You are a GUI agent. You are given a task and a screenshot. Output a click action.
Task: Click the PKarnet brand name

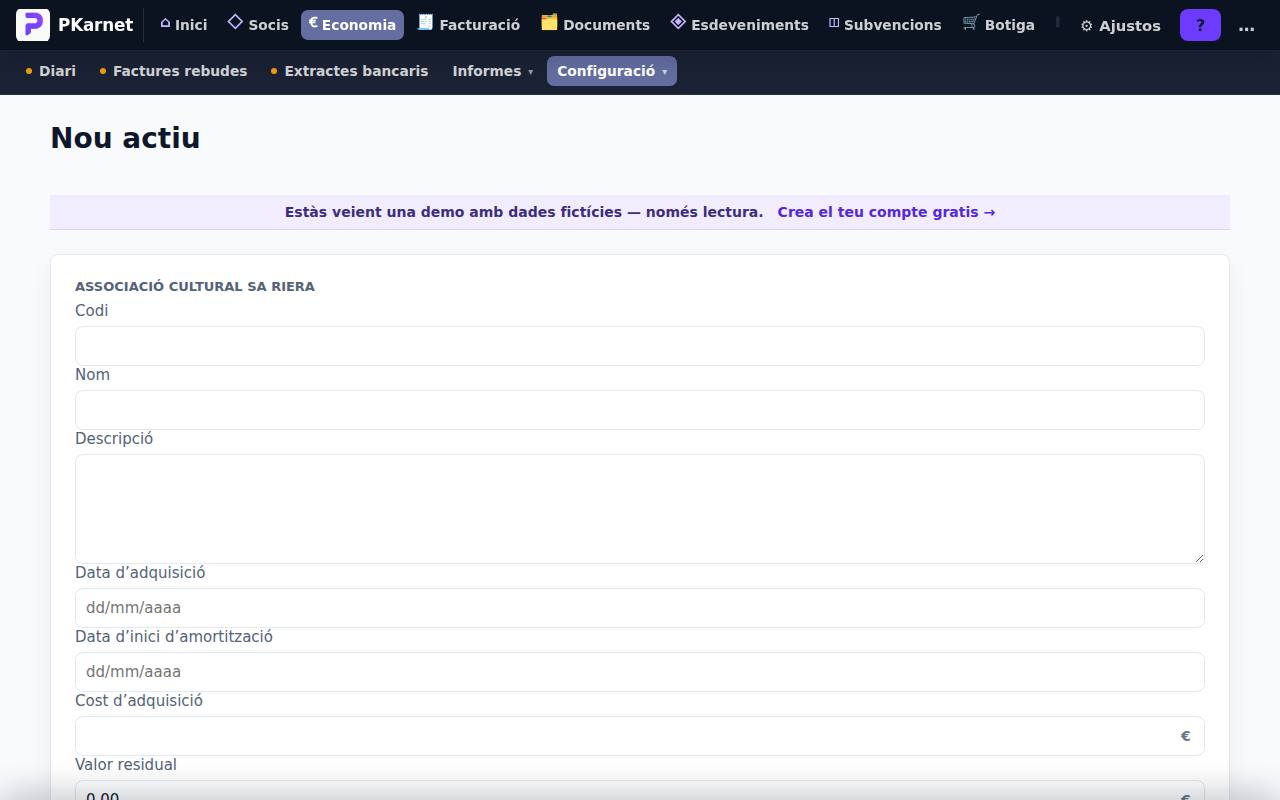click(95, 25)
